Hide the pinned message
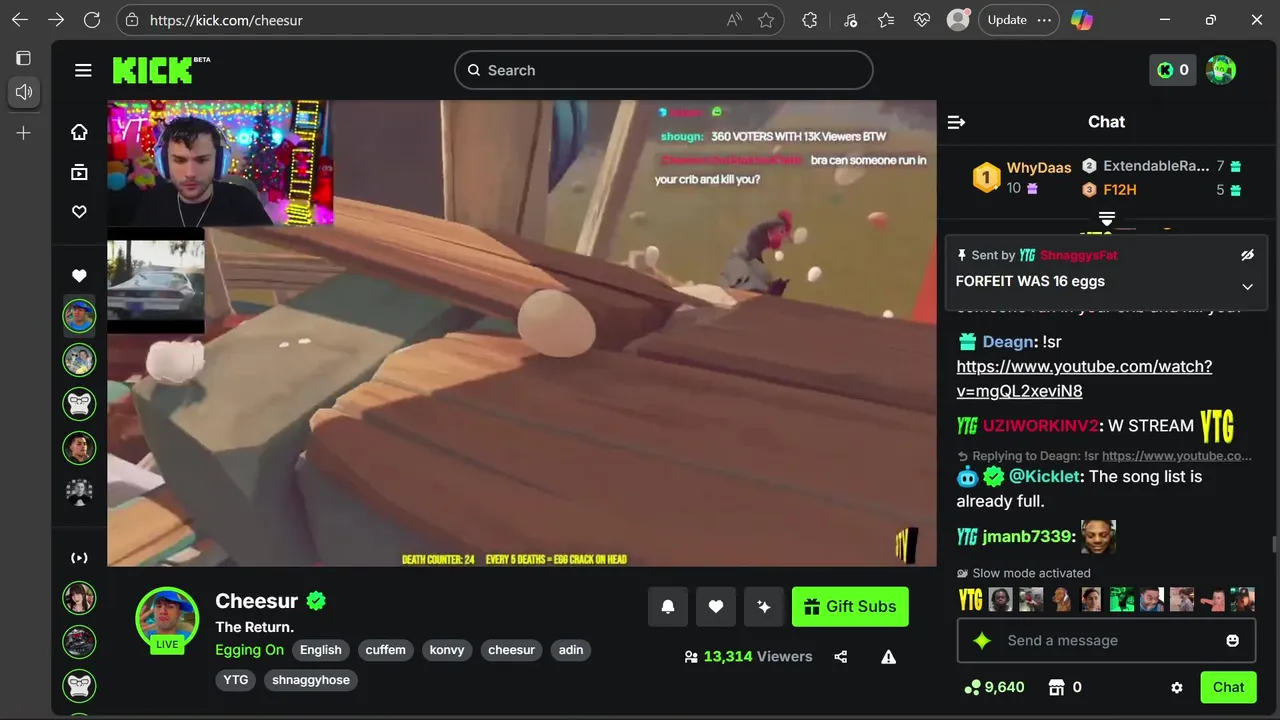Image resolution: width=1280 pixels, height=720 pixels. coord(1247,255)
